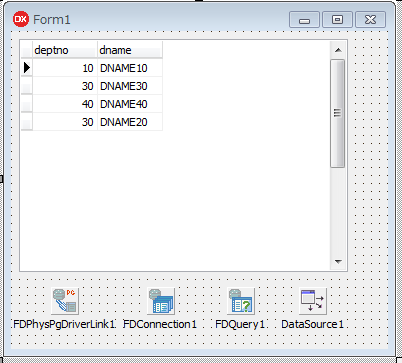
Task: Minimize the Form1 window
Action: pyautogui.click(x=304, y=20)
